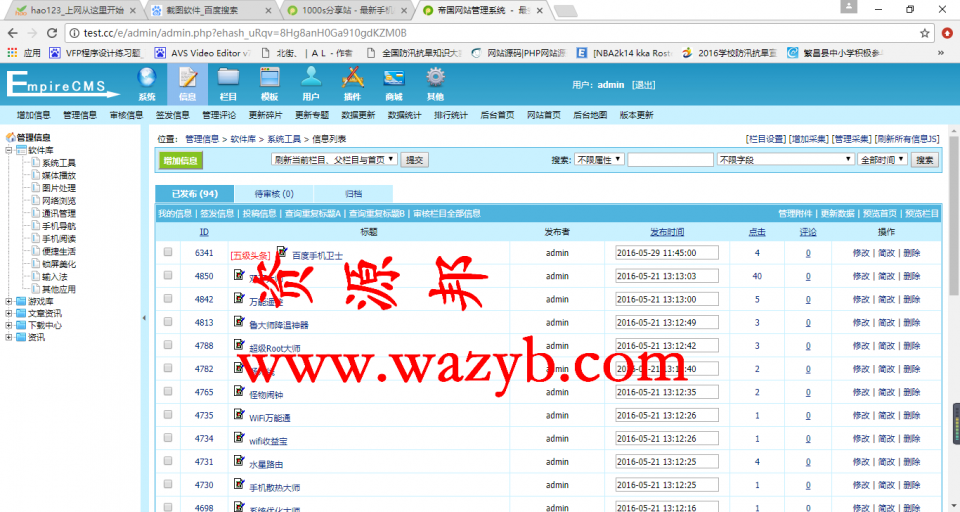Open the 不限字段 dropdown
This screenshot has width=960, height=512.
point(786,159)
